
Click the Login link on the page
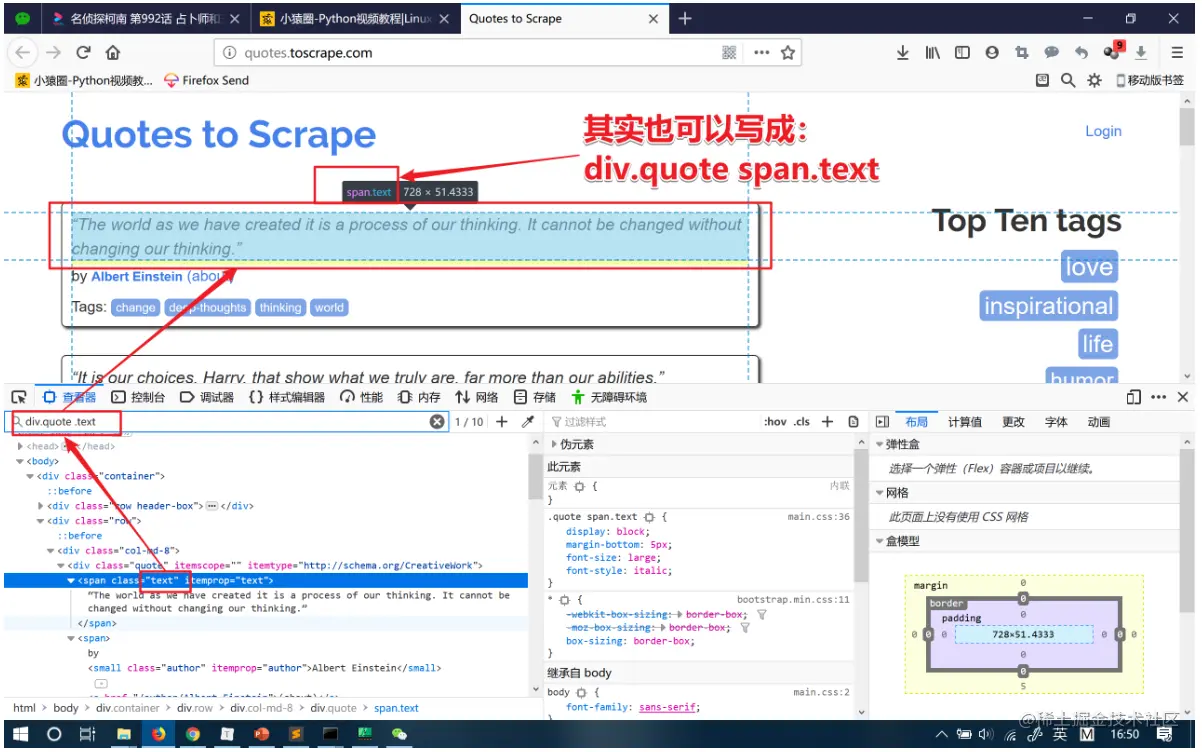[x=1103, y=131]
